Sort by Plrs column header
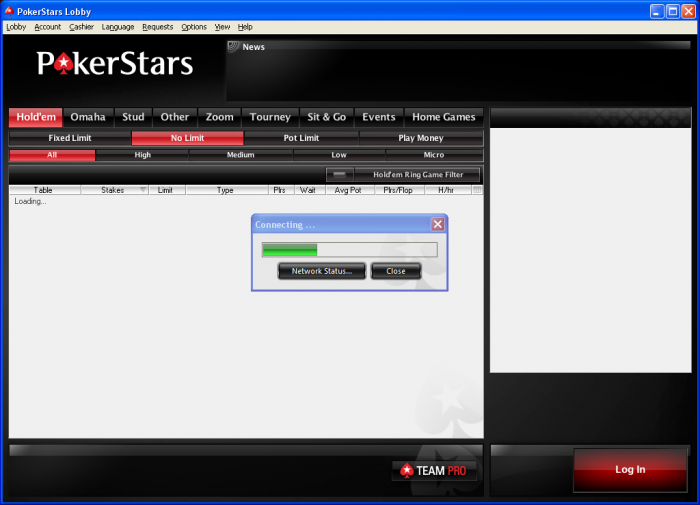 pos(281,190)
